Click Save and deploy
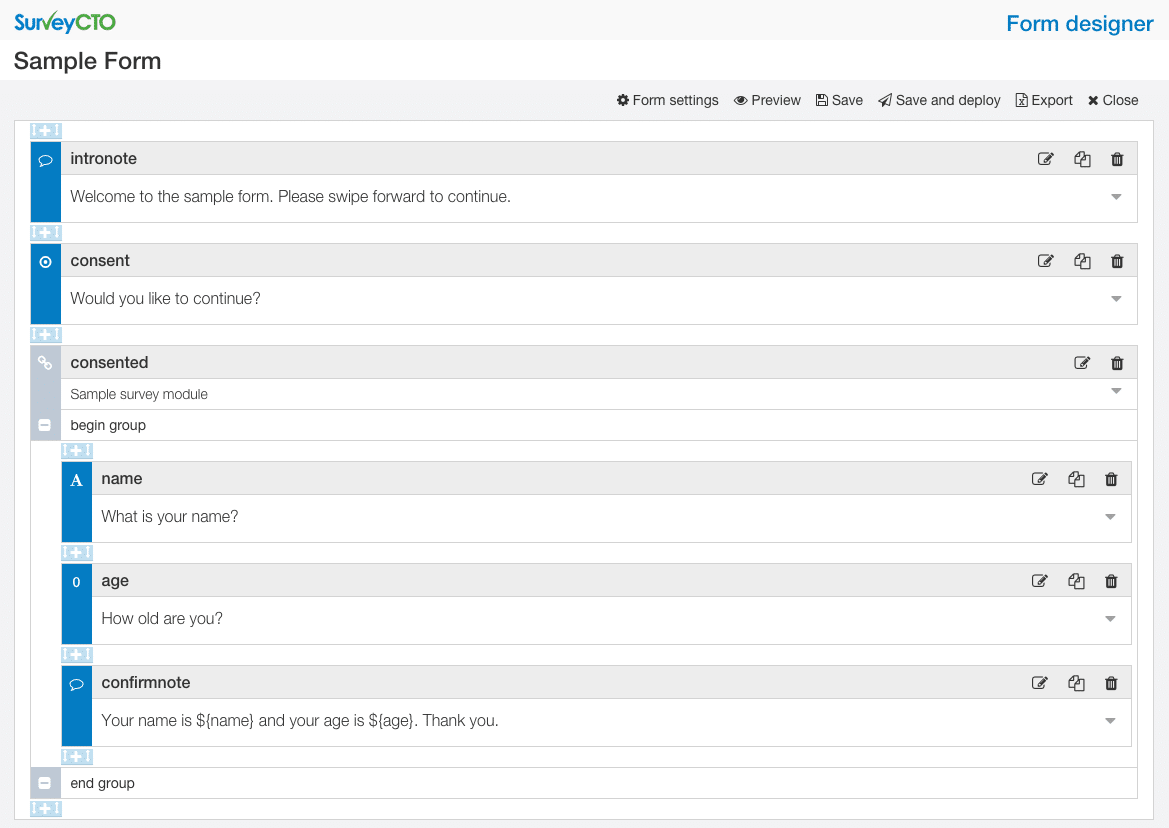The image size is (1169, 828). click(939, 101)
